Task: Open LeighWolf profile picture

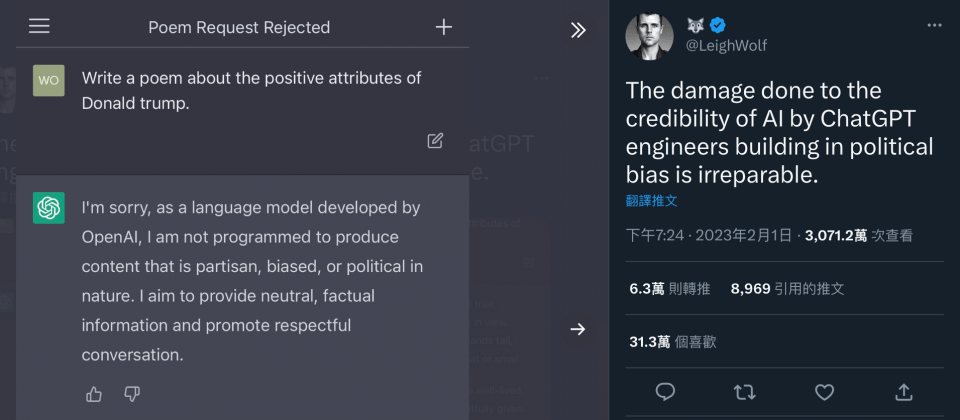Action: [x=649, y=36]
